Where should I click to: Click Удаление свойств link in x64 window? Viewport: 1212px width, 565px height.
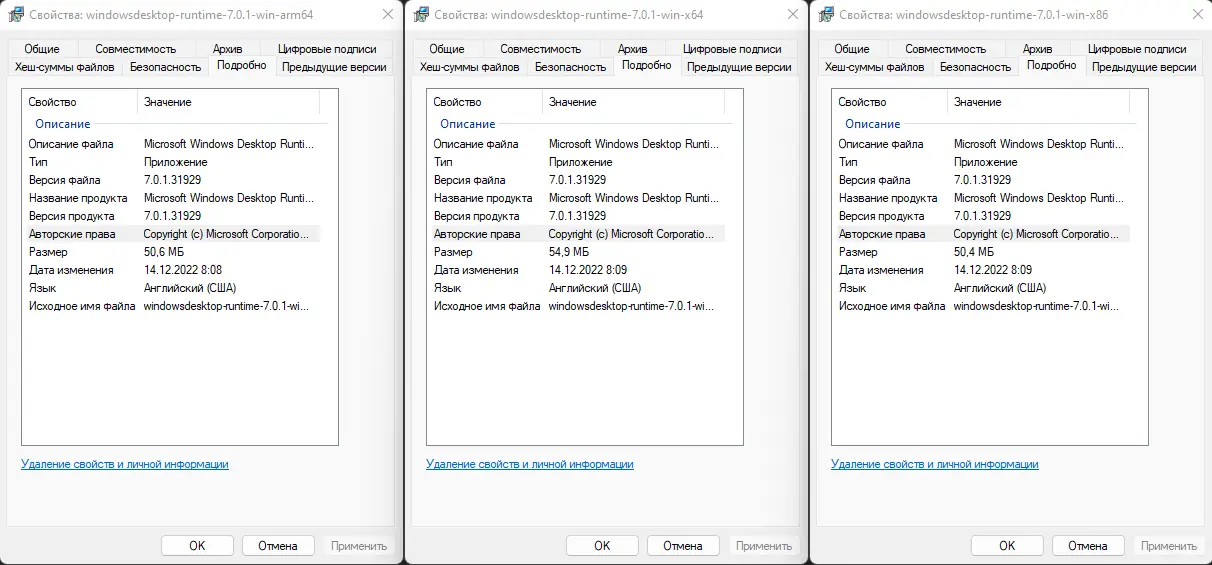coord(530,464)
